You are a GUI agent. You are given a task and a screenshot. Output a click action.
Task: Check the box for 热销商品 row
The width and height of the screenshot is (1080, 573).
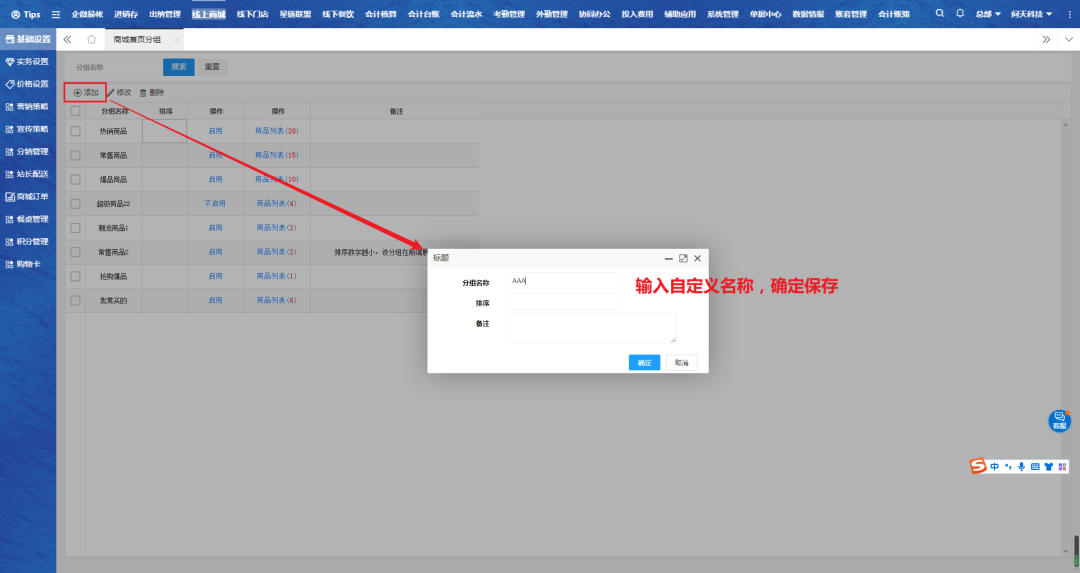pos(76,131)
